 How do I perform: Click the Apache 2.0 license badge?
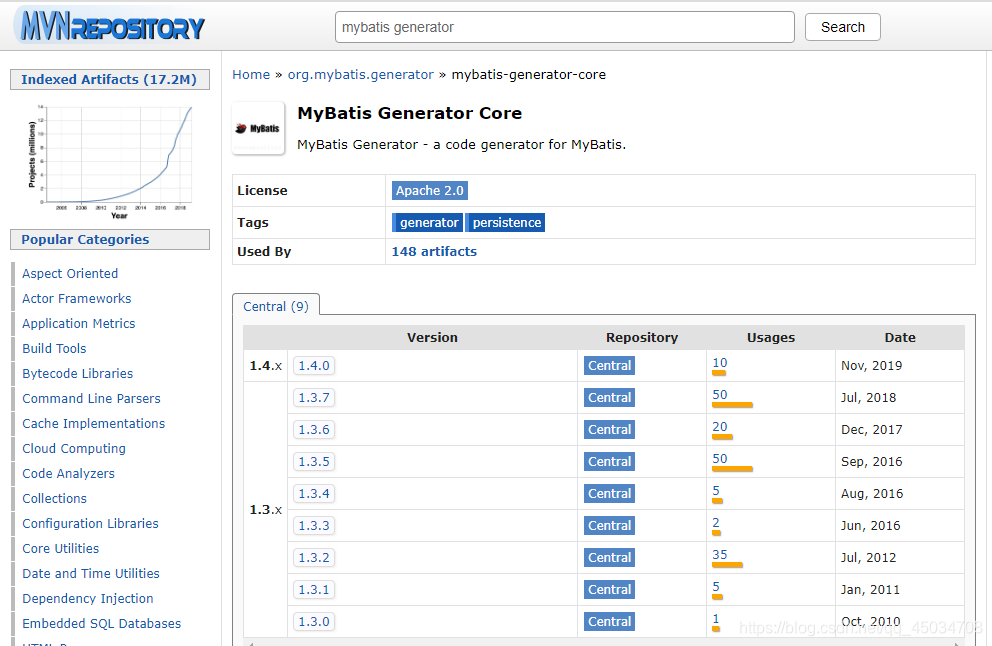click(429, 189)
